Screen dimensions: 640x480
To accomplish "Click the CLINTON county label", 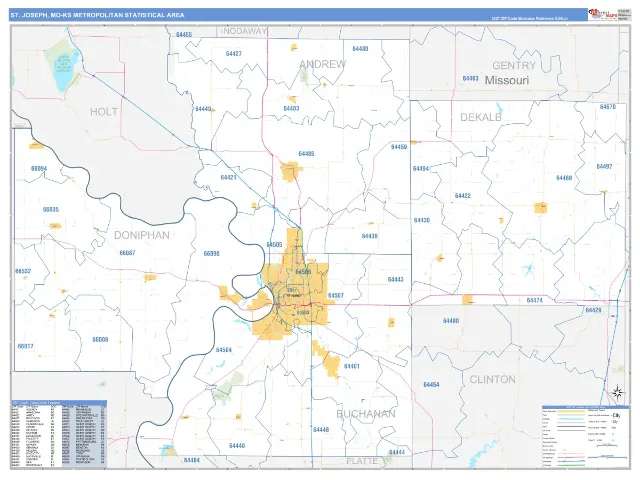I will [493, 380].
